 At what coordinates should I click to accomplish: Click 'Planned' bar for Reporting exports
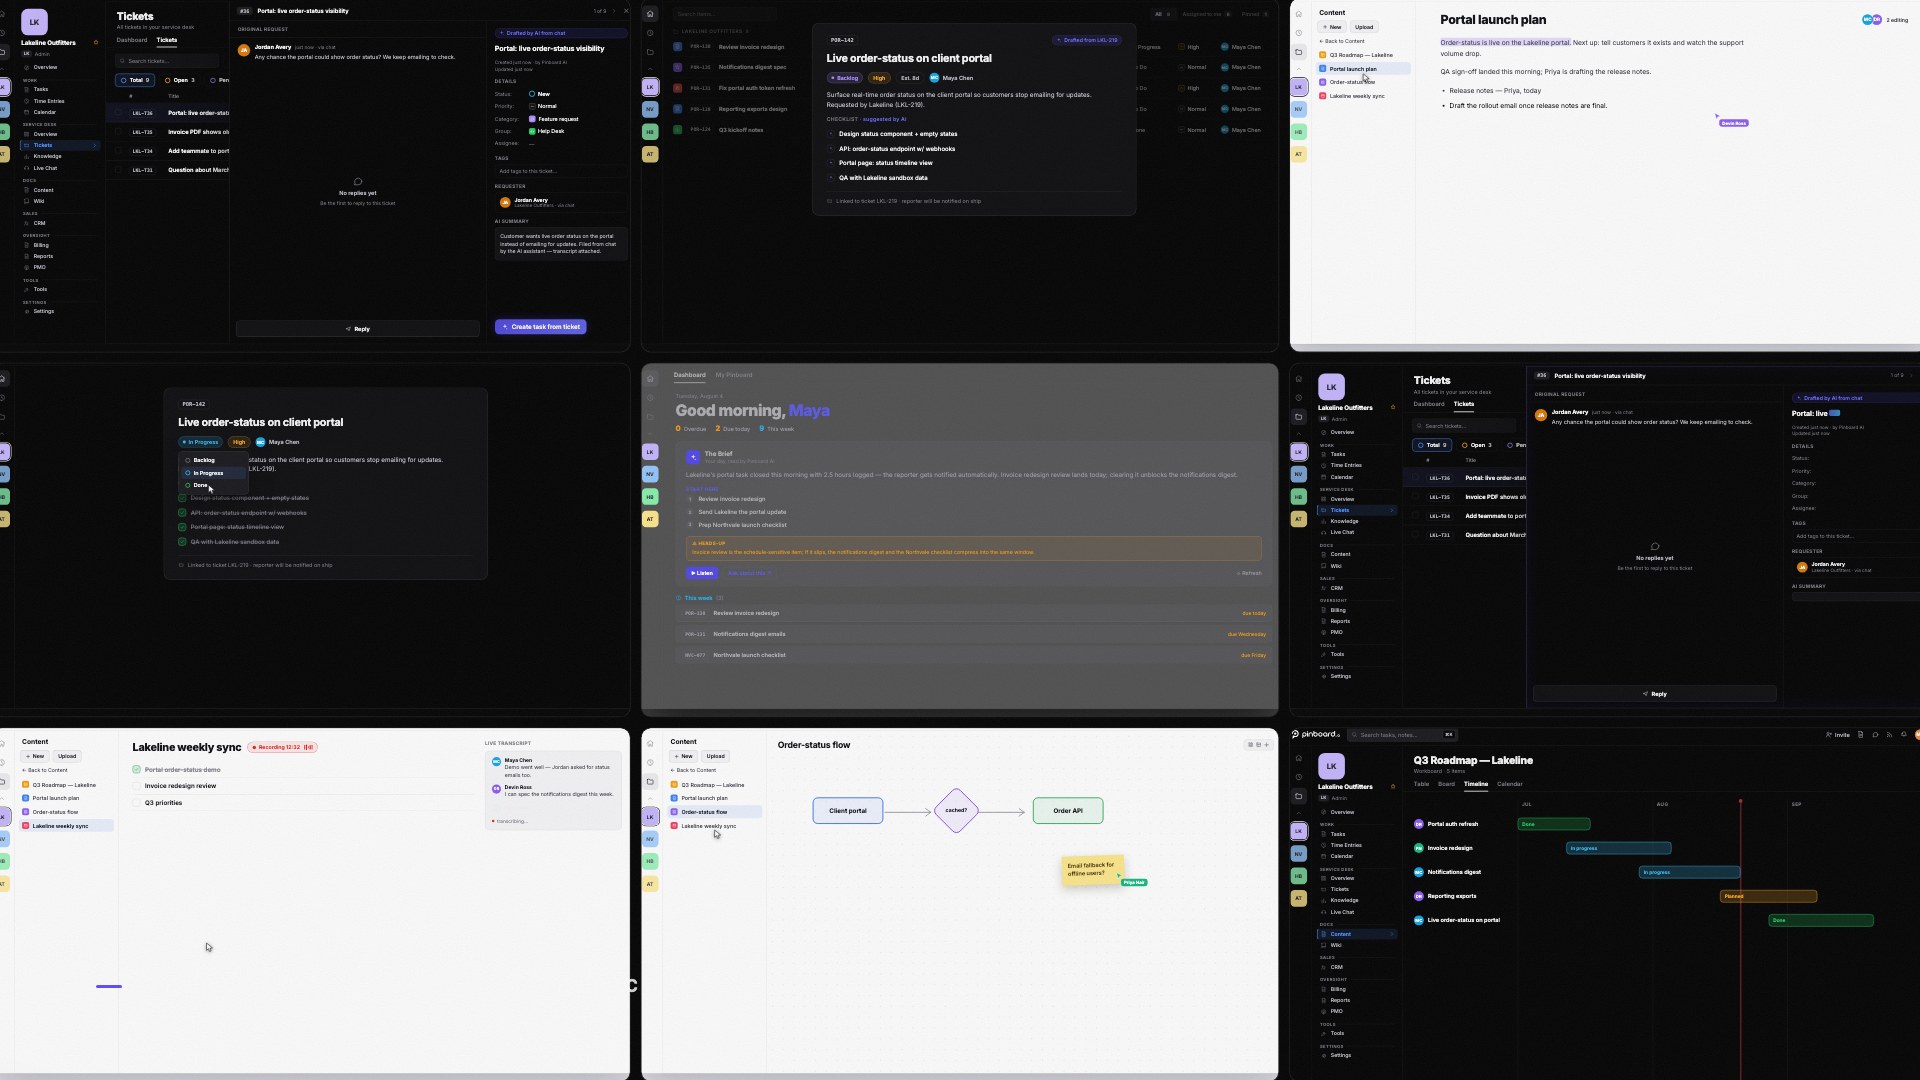point(1768,896)
